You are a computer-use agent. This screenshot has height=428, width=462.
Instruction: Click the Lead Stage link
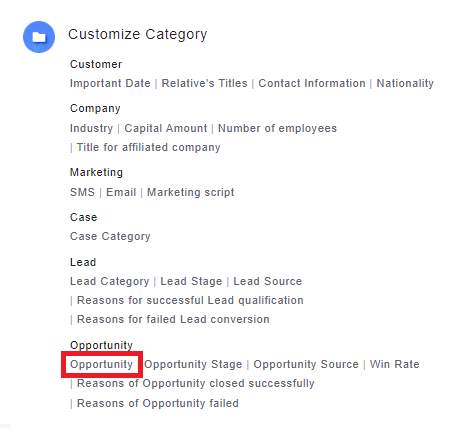[x=191, y=281]
